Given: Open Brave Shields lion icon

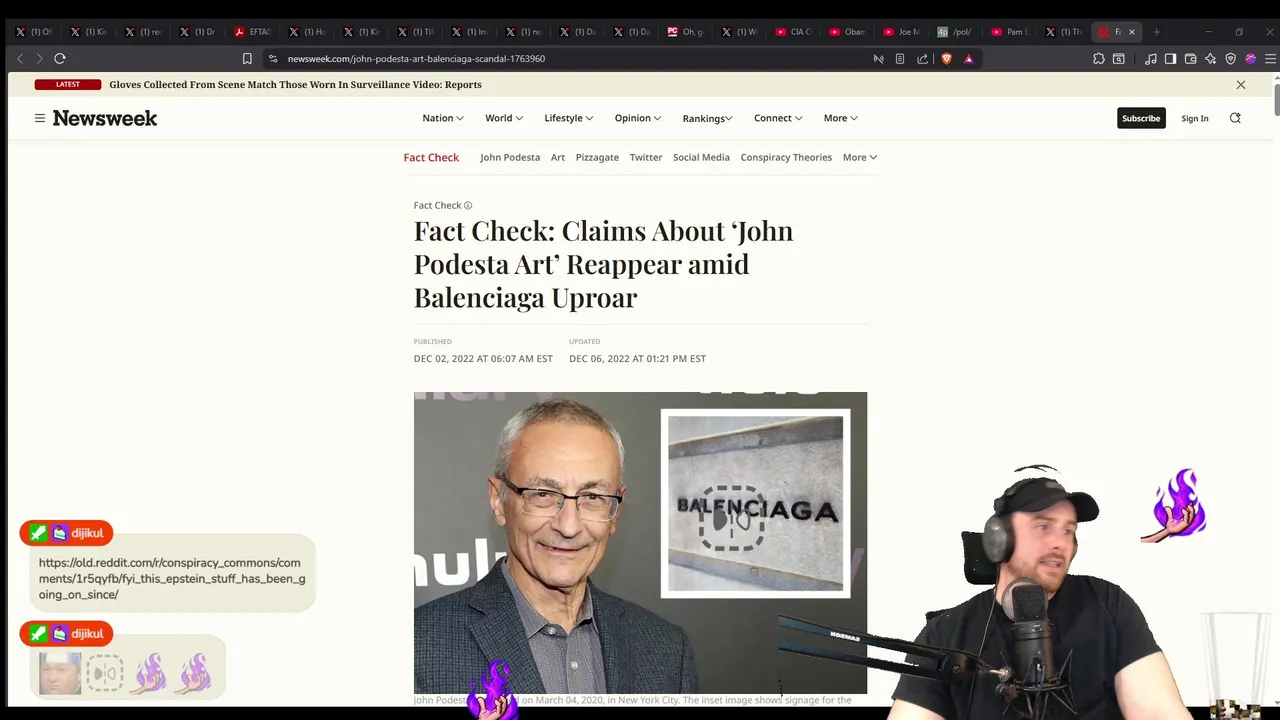Looking at the screenshot, I should 946,59.
